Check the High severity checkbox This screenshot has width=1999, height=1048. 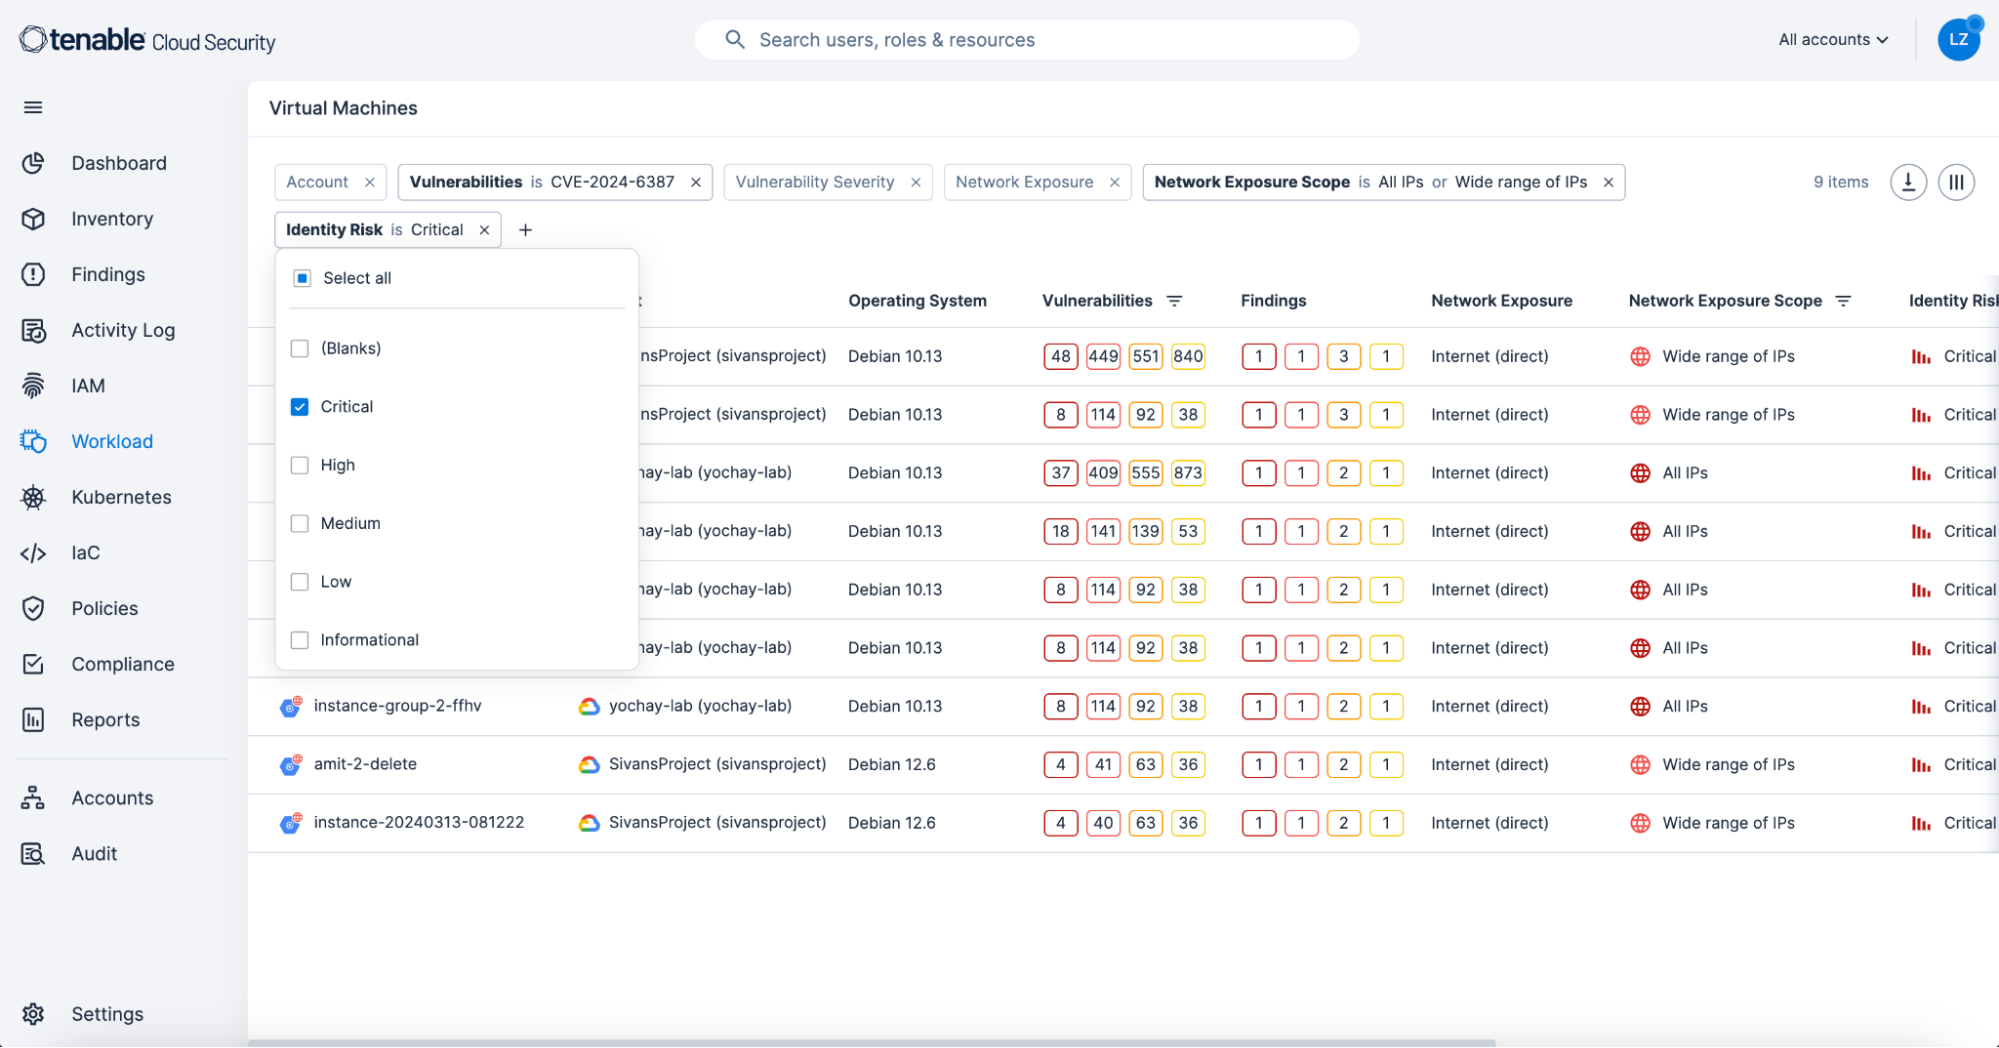299,465
